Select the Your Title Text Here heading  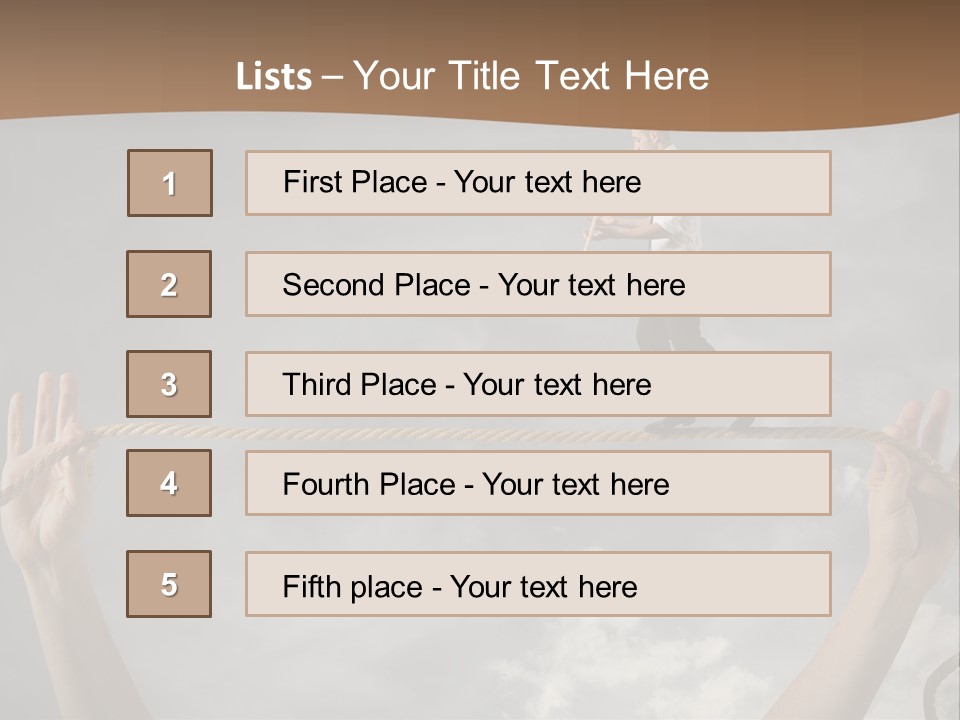coord(530,76)
